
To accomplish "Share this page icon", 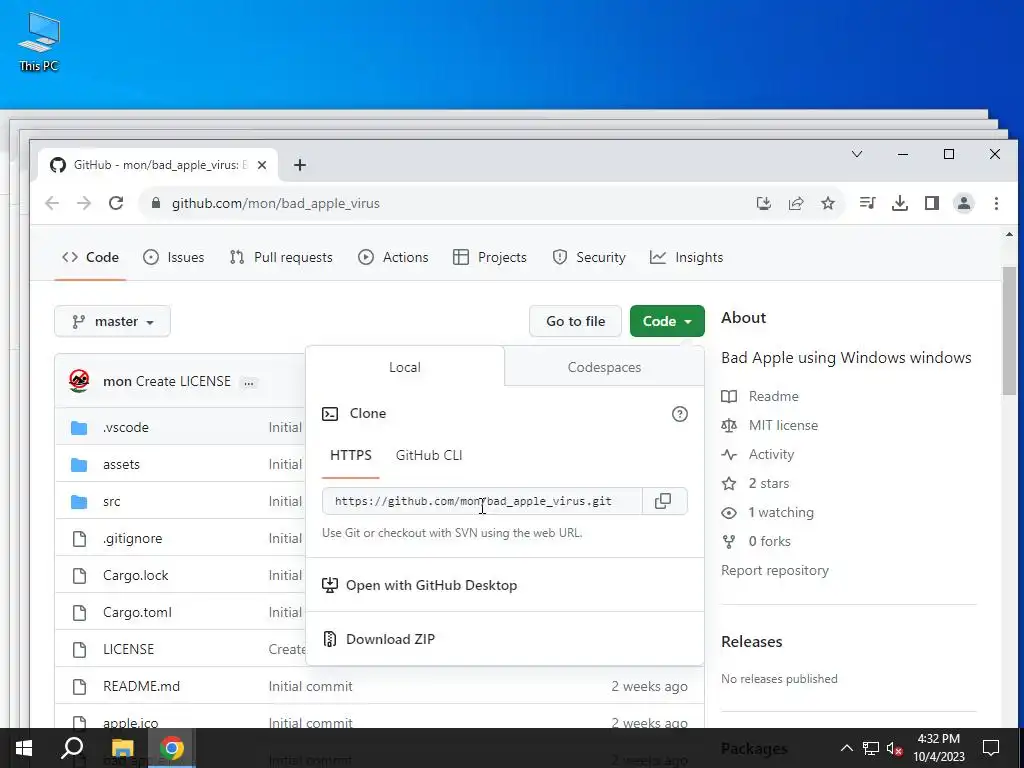I will coord(795,203).
